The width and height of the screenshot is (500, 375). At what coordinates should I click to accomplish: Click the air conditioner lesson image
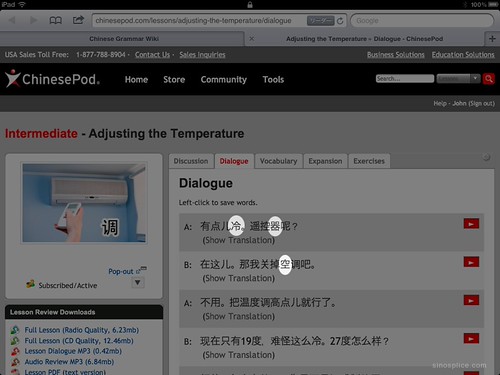tap(84, 203)
